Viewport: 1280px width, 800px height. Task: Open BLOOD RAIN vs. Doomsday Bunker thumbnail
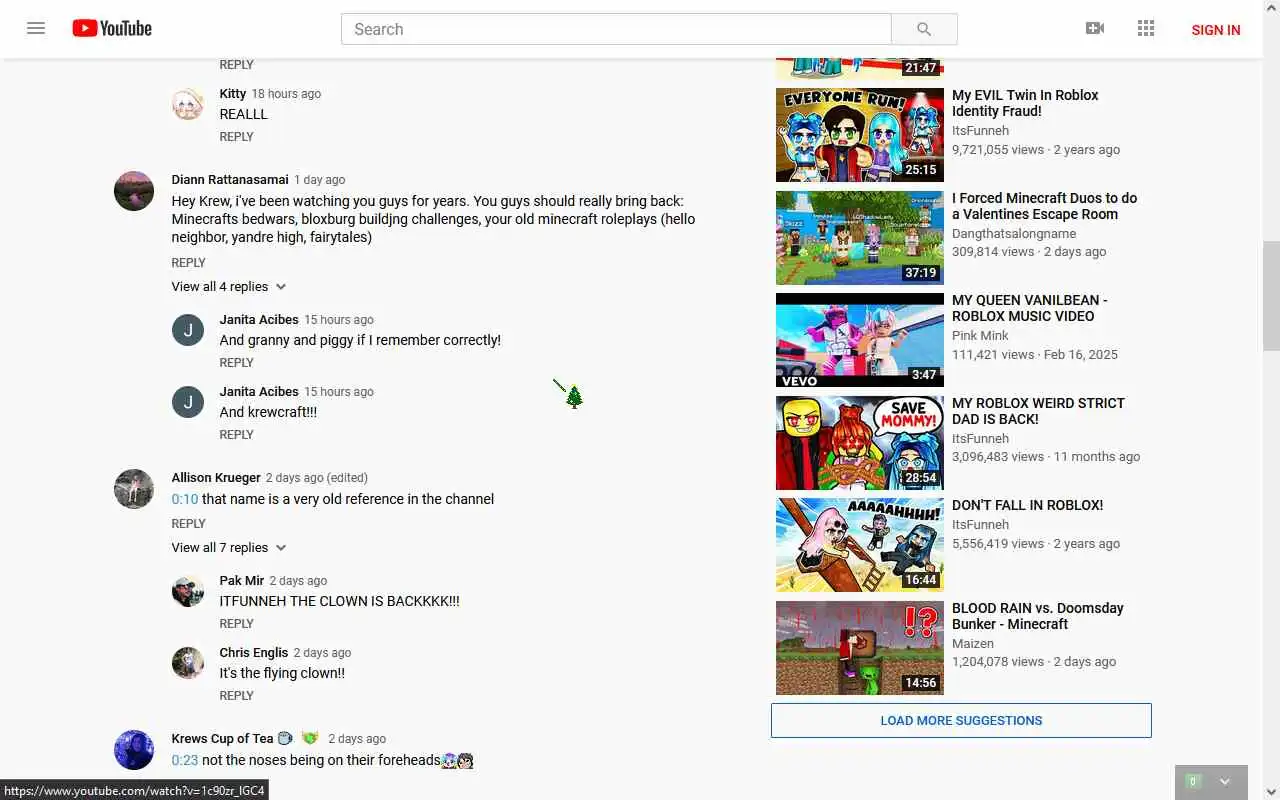tap(860, 648)
